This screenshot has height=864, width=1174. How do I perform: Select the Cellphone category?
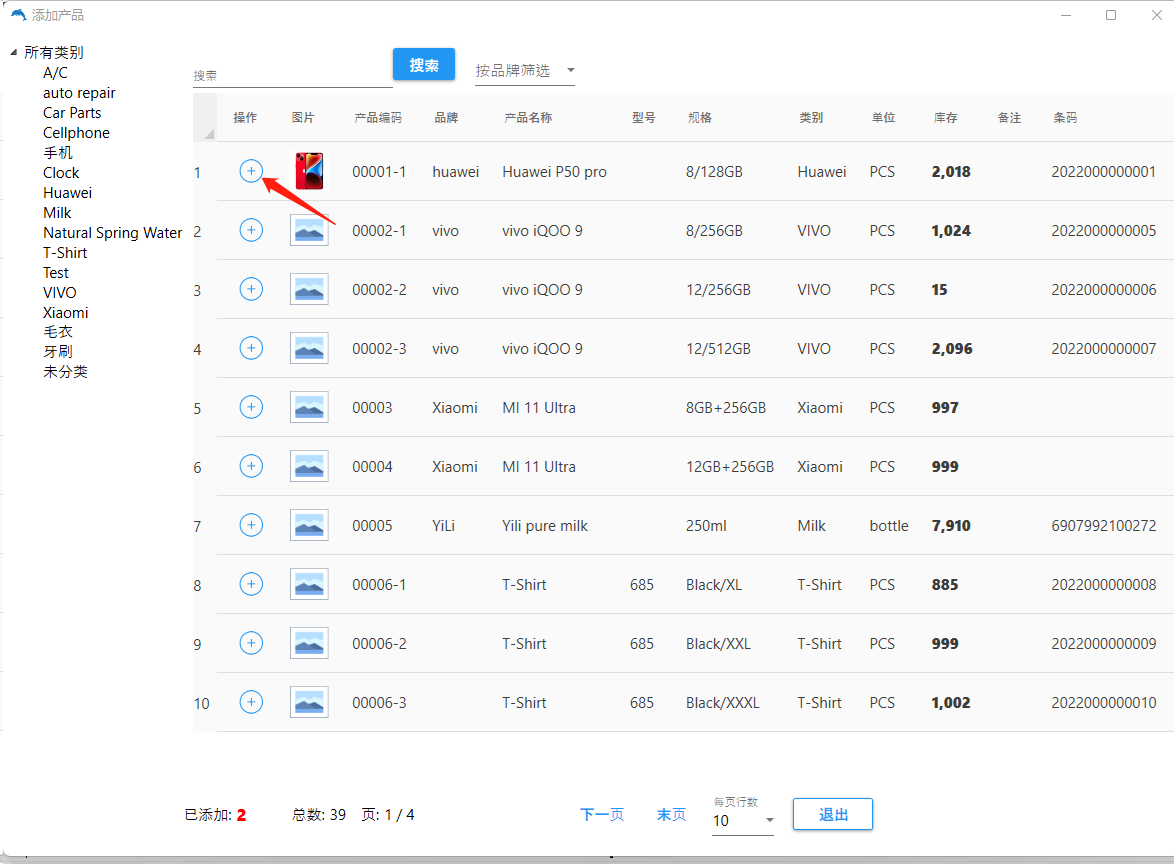76,133
